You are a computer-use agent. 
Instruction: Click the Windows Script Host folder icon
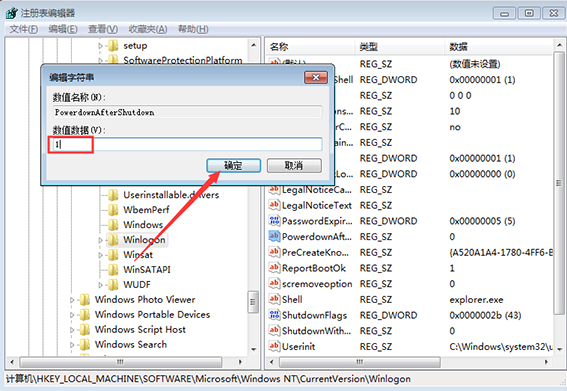click(x=85, y=330)
